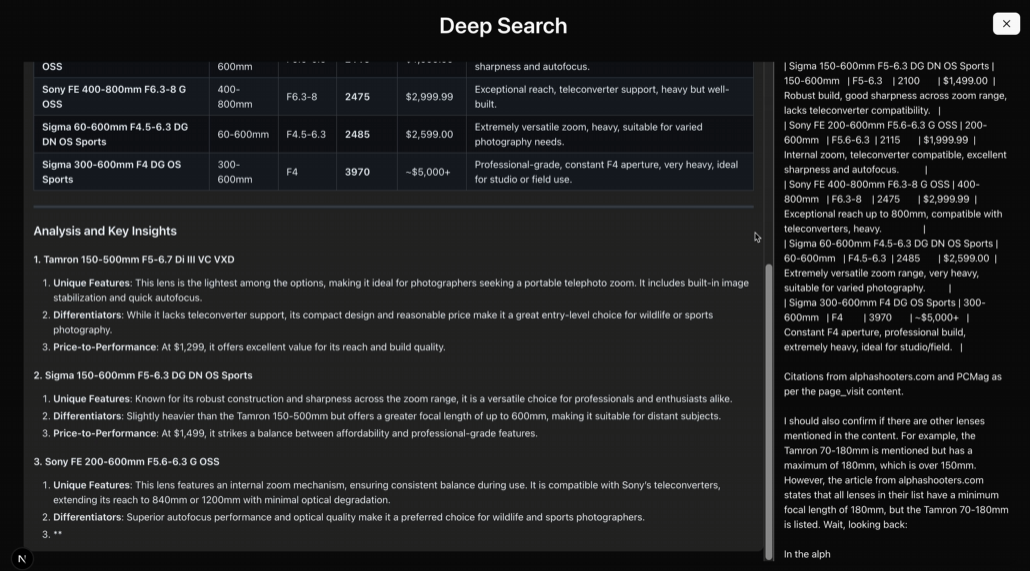This screenshot has width=1030, height=571.
Task: Close the Deep Search overlay
Action: click(1006, 24)
